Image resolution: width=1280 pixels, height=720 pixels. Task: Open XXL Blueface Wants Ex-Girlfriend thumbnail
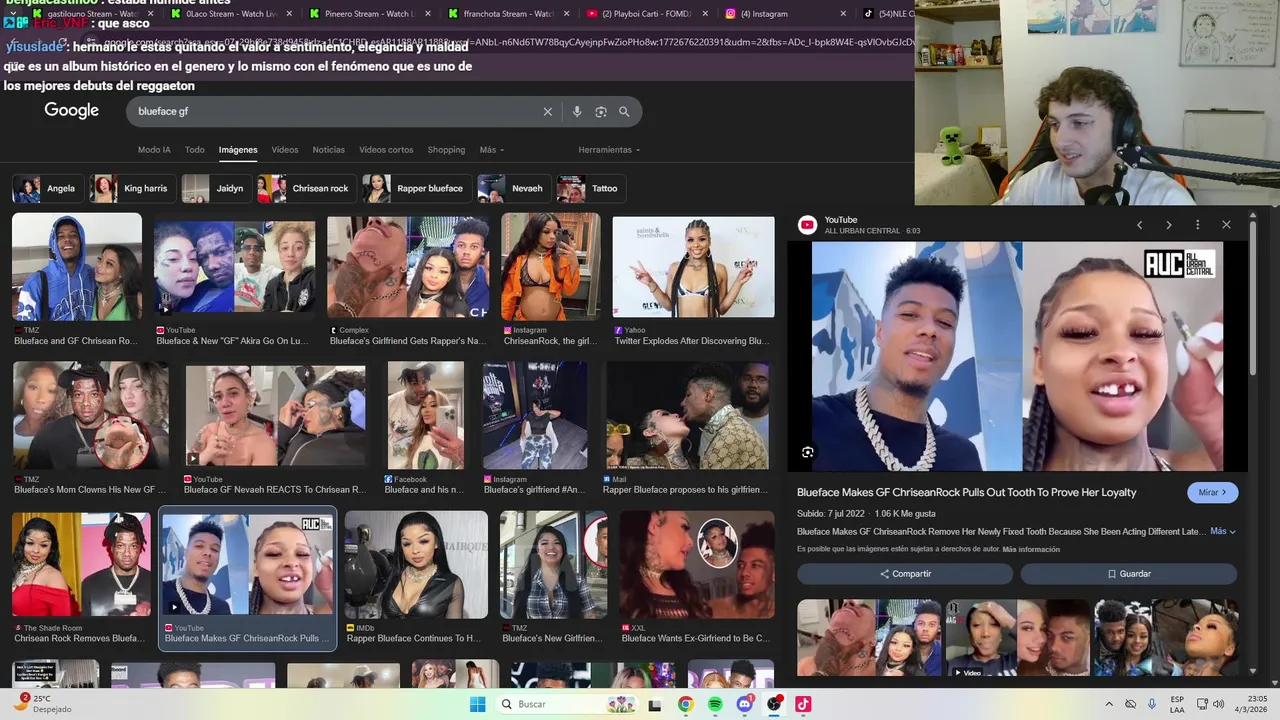(x=696, y=565)
